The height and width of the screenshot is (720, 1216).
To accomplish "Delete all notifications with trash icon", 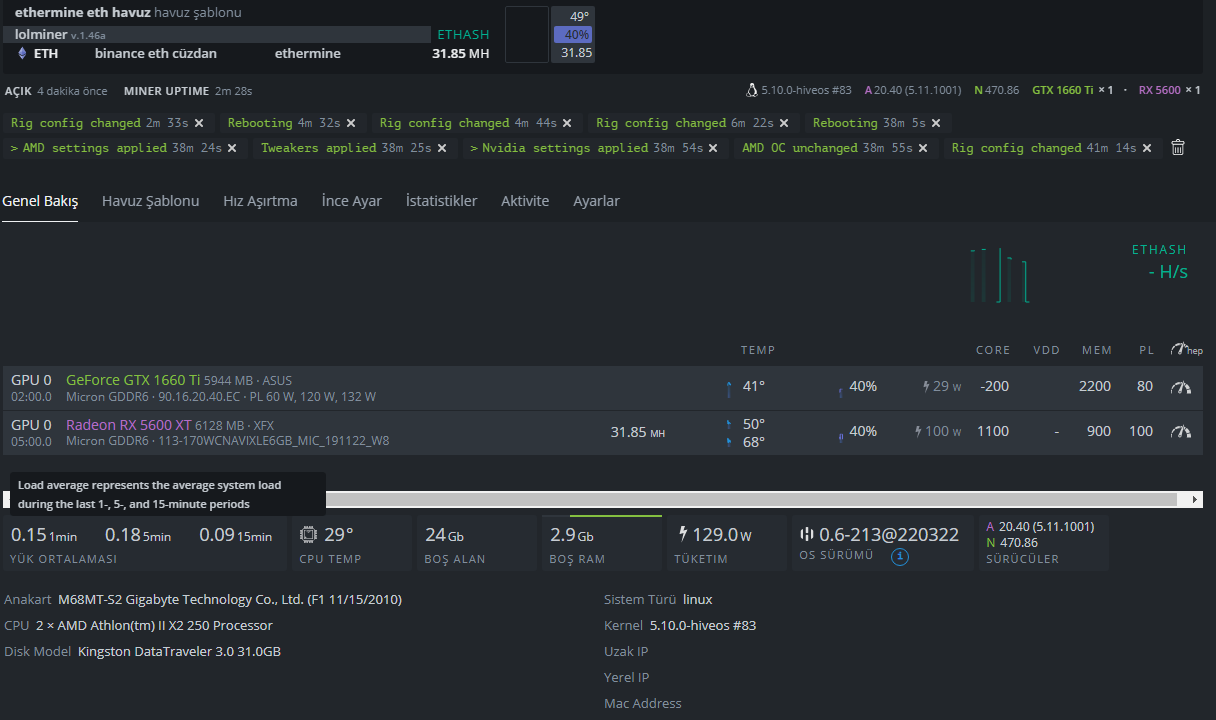I will [x=1178, y=148].
